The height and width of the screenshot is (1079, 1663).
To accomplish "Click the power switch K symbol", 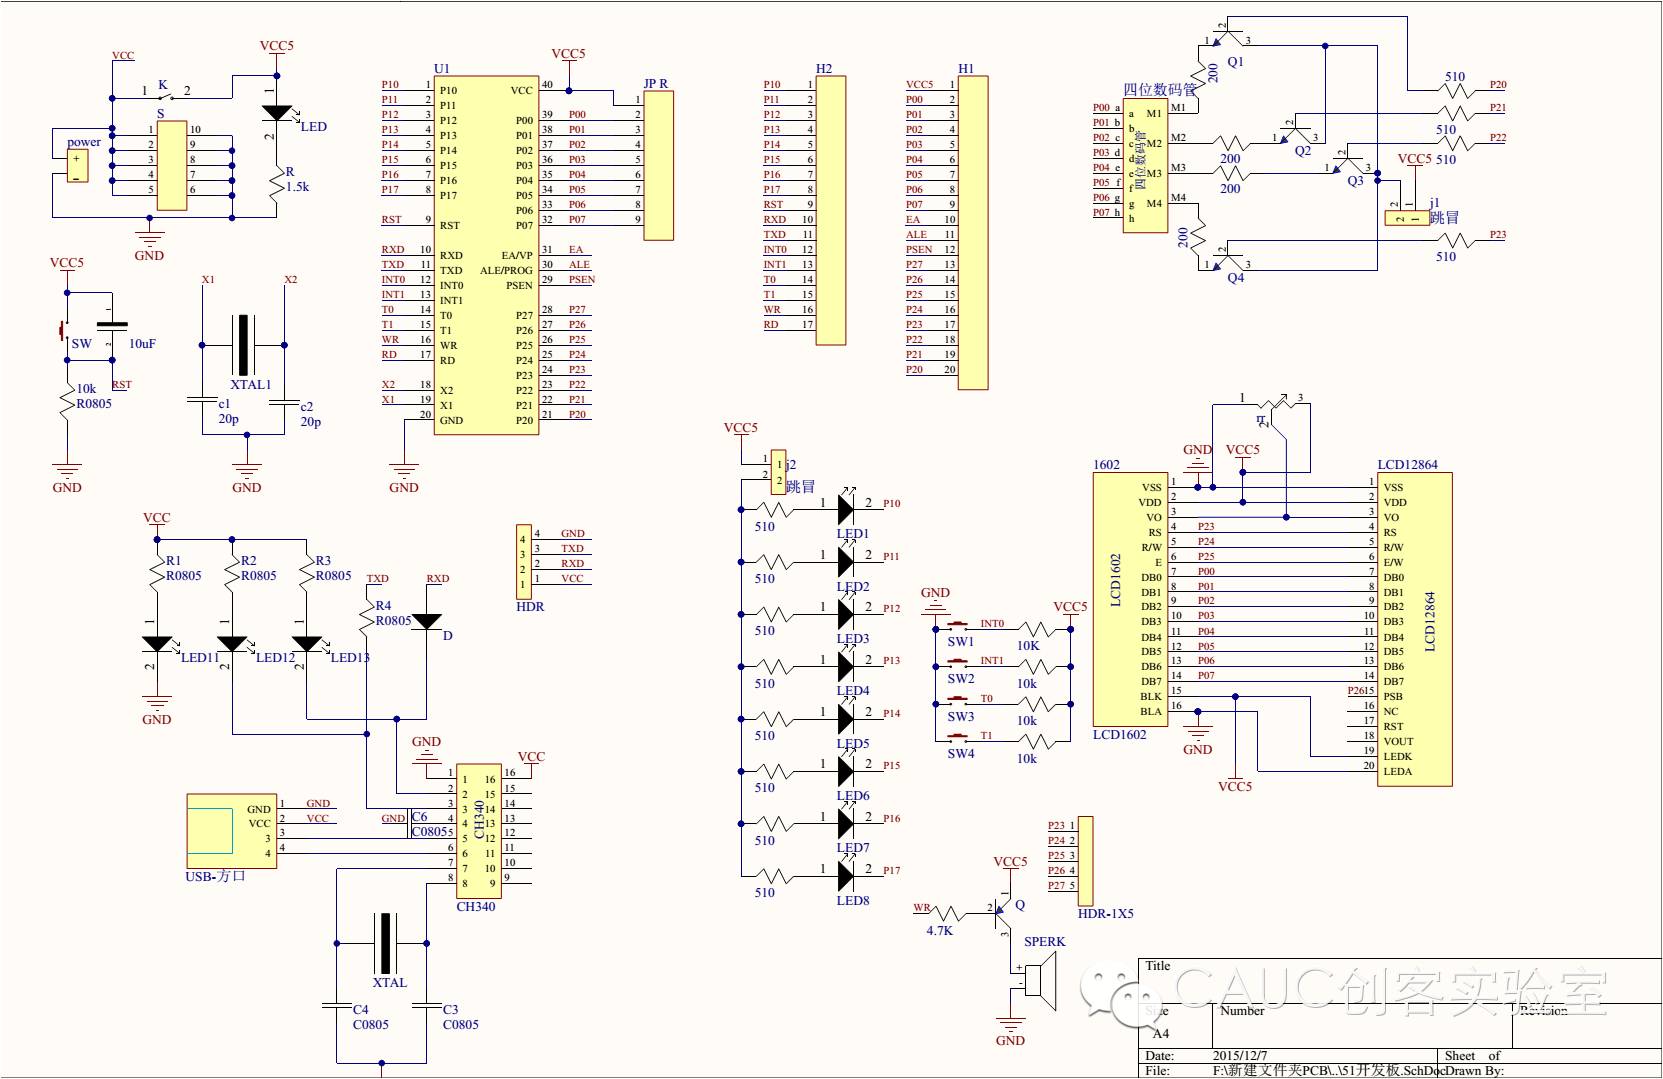I will (165, 96).
